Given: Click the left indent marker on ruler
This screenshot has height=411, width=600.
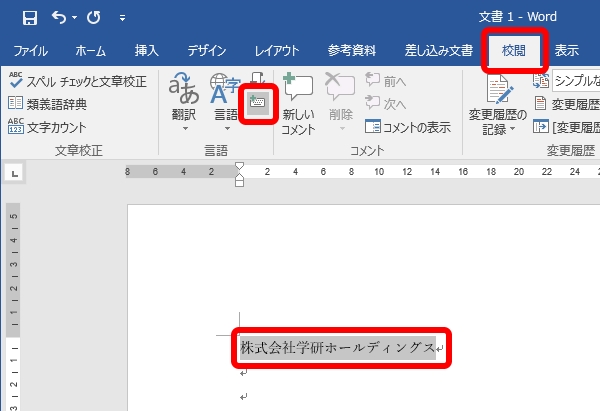Looking at the screenshot, I should point(239,183).
